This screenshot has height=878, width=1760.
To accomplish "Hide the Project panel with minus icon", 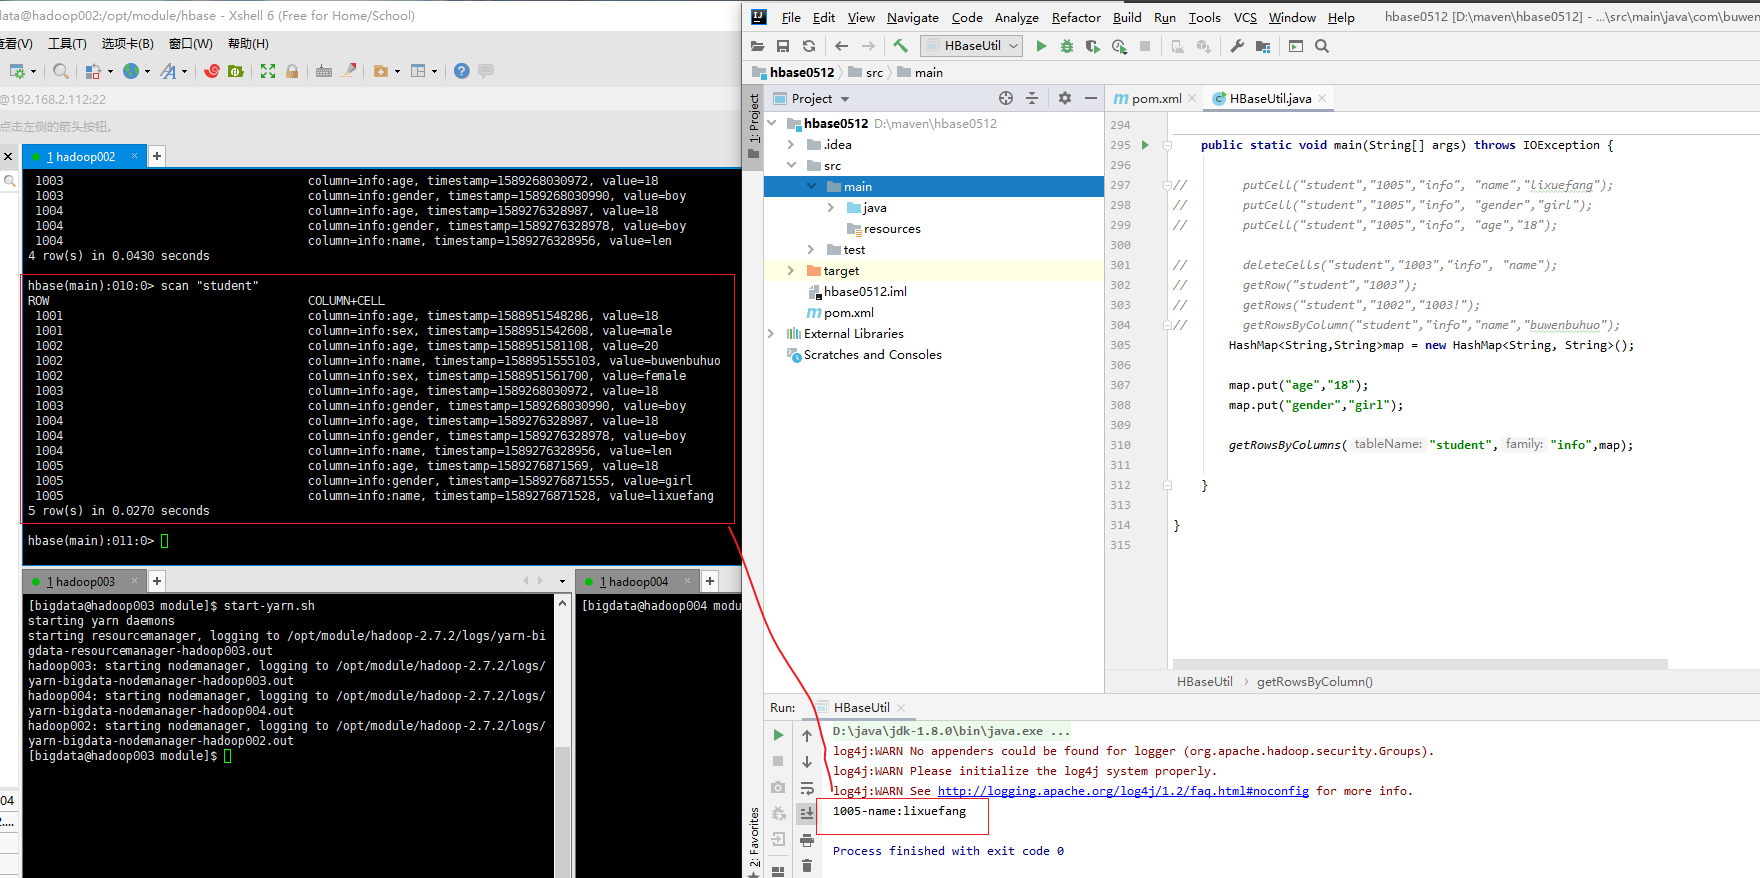I will [1091, 98].
